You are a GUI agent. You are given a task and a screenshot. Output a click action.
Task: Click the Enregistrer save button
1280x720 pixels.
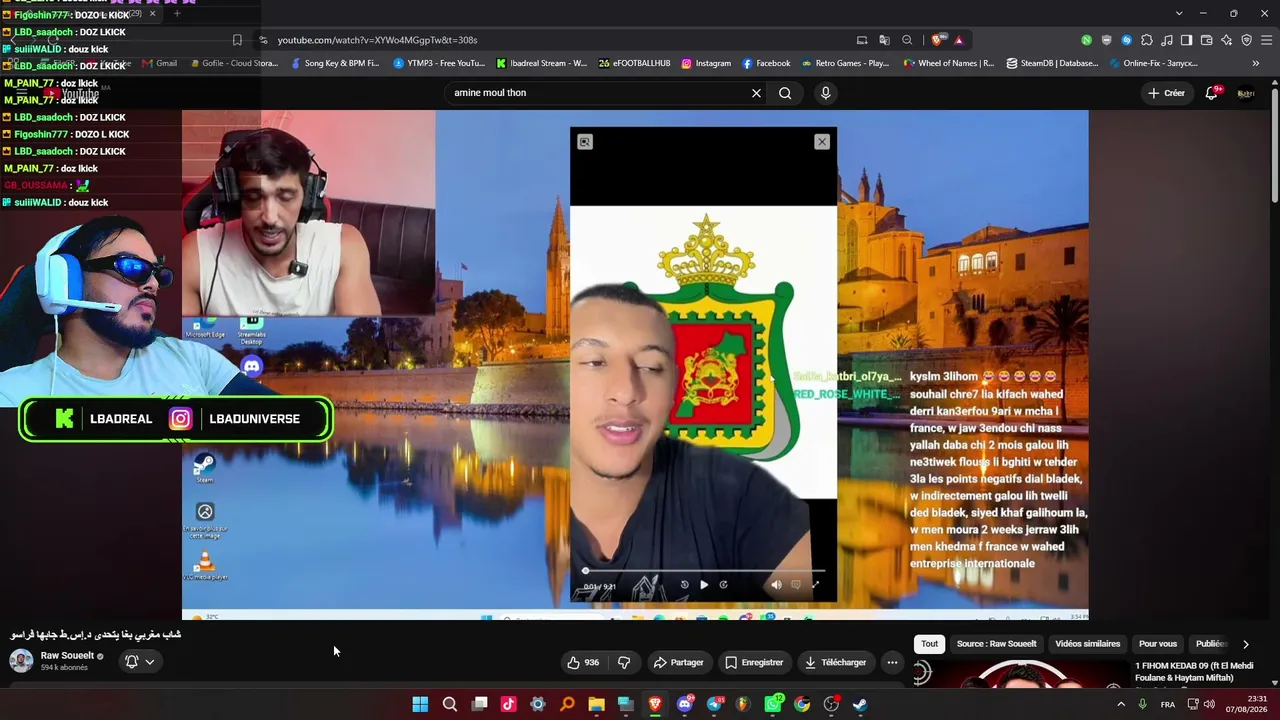755,662
